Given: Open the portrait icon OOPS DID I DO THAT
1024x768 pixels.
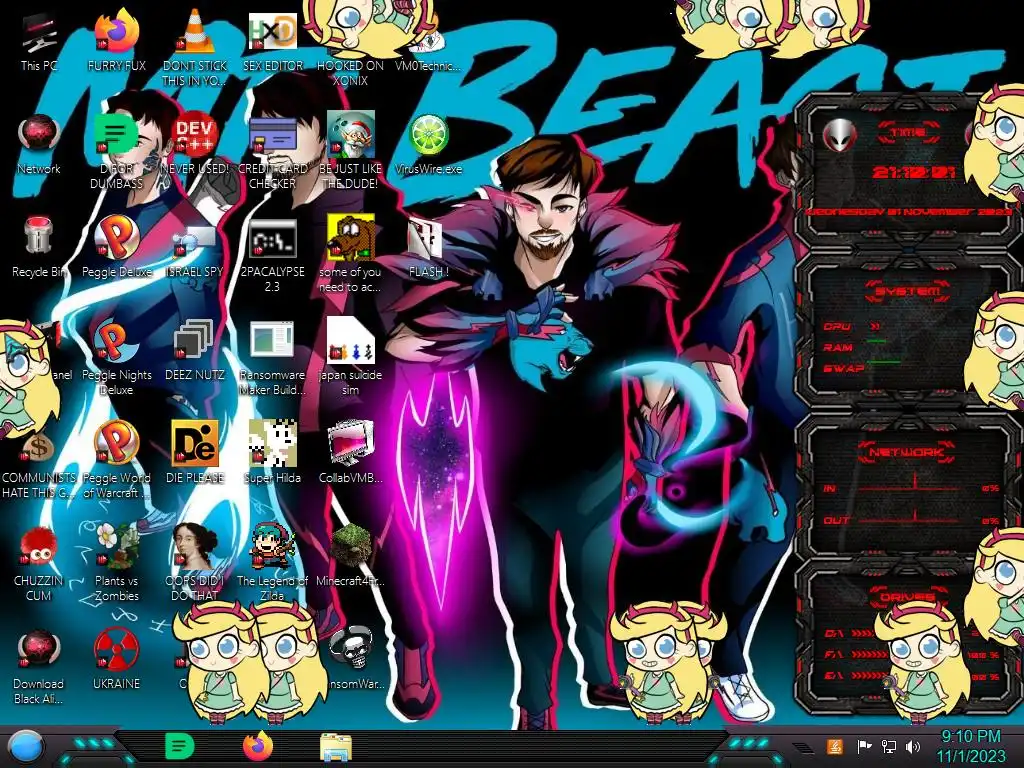Looking at the screenshot, I should coord(195,564).
